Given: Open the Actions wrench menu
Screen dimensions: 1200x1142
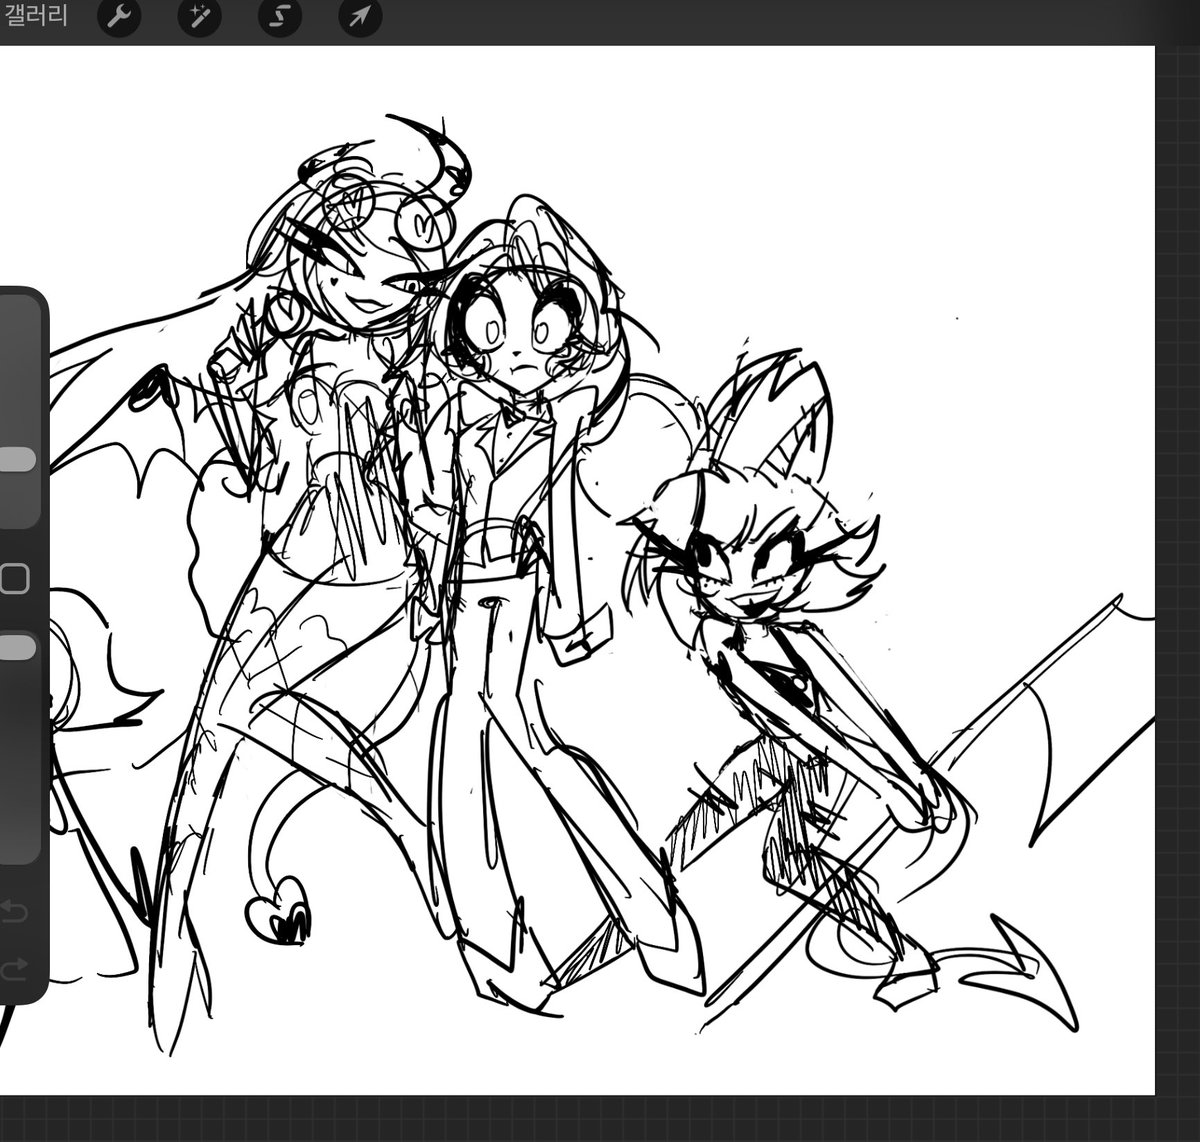Looking at the screenshot, I should [119, 16].
